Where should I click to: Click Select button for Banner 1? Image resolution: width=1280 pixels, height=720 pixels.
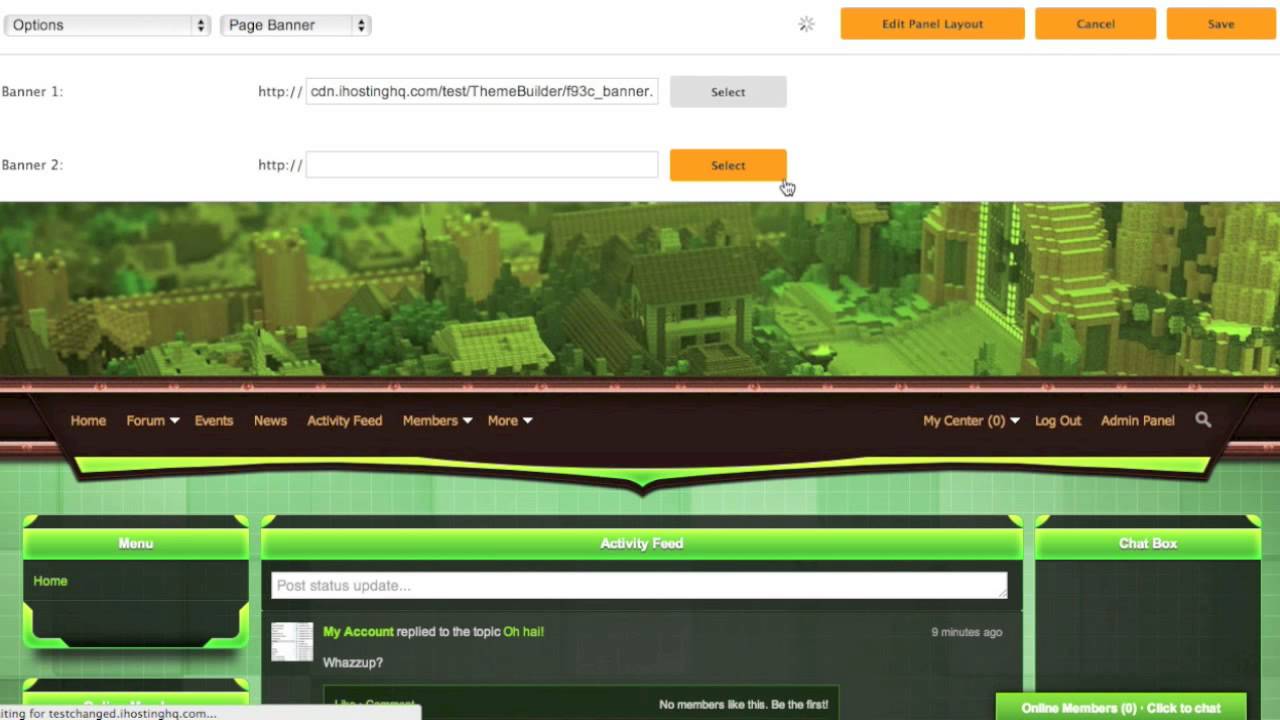point(728,92)
